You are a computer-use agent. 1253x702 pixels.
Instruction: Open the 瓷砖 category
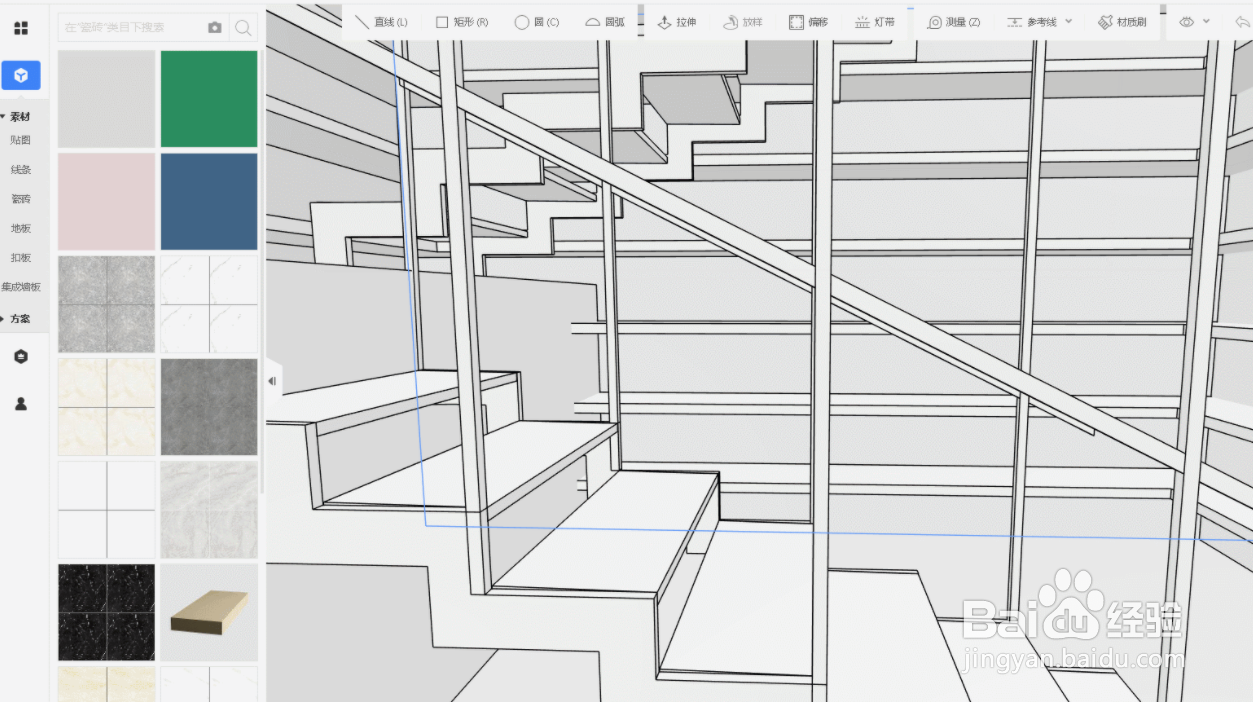pos(21,199)
